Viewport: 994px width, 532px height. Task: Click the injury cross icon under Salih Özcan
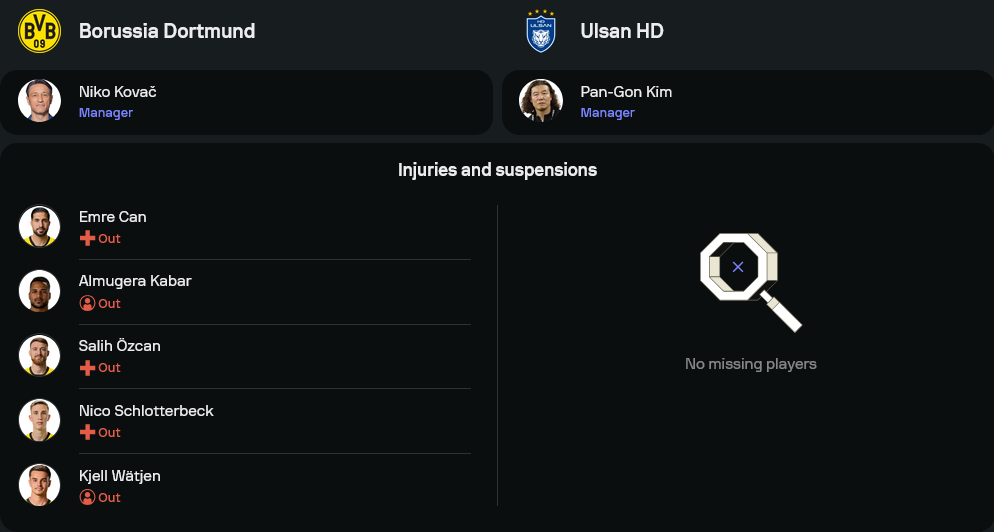tap(87, 368)
